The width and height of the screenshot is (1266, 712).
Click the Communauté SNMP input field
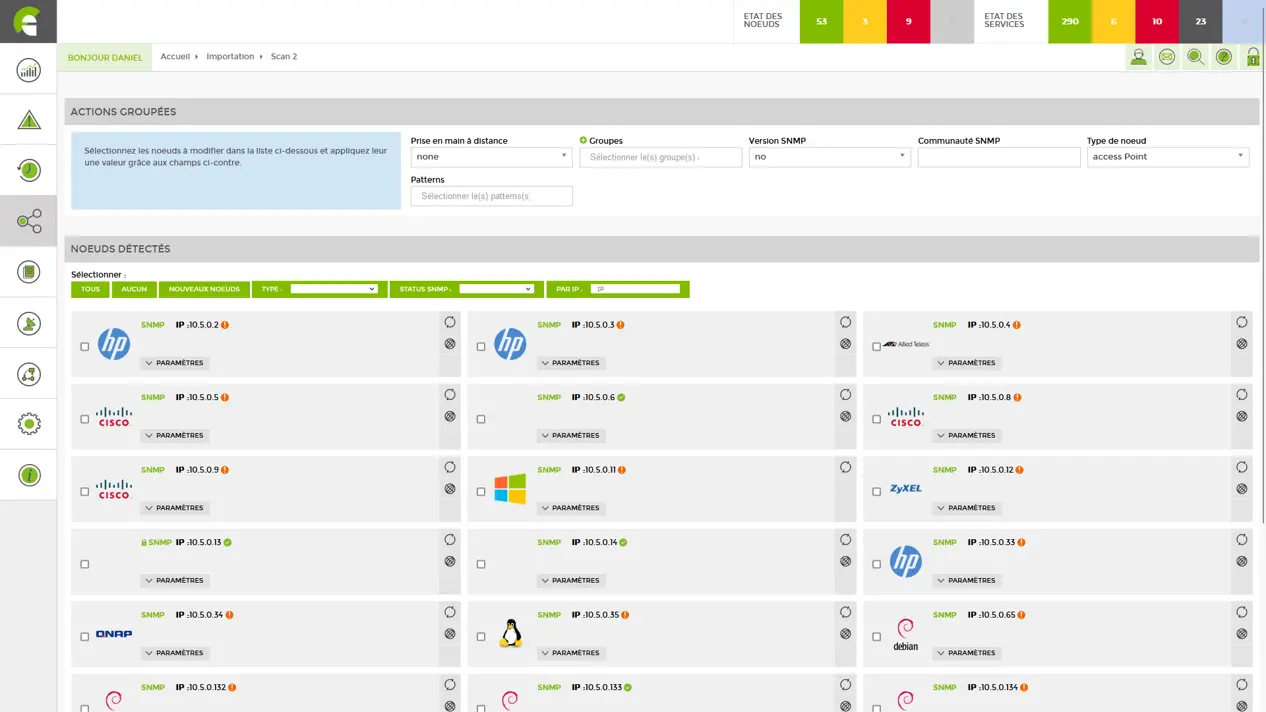click(x=999, y=157)
